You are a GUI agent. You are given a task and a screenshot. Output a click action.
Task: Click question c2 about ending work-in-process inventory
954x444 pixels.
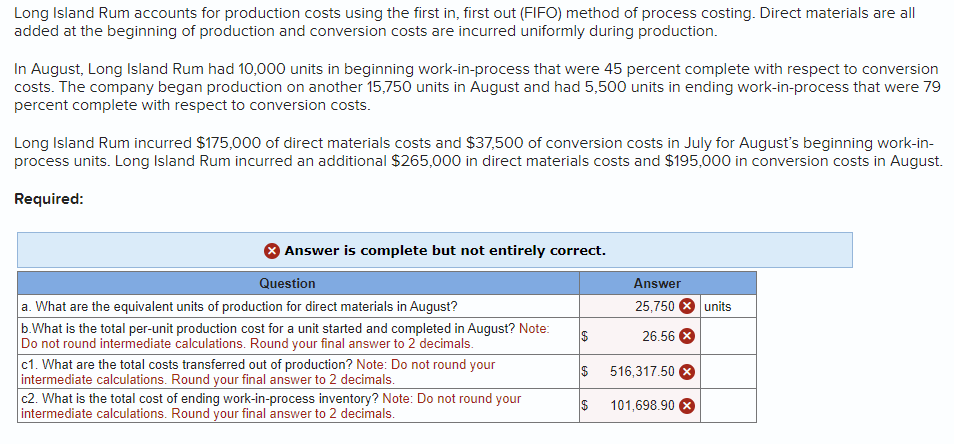tap(298, 406)
